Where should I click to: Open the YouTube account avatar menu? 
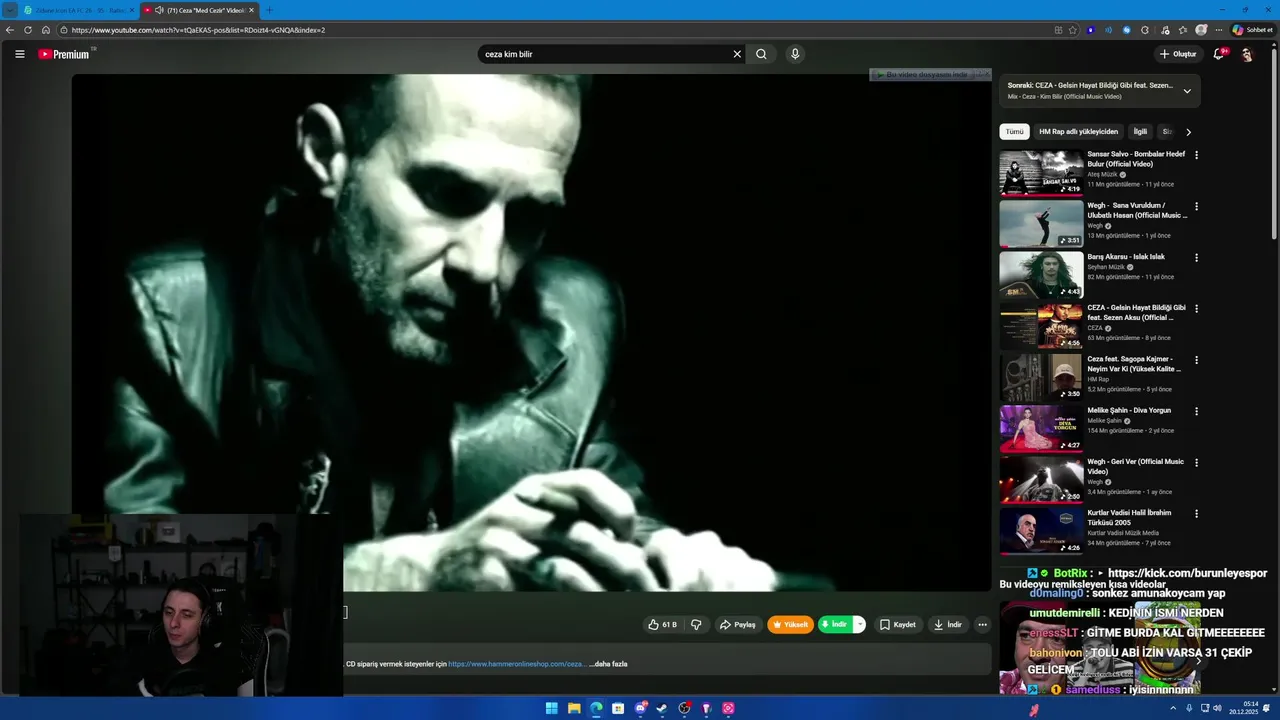1247,54
